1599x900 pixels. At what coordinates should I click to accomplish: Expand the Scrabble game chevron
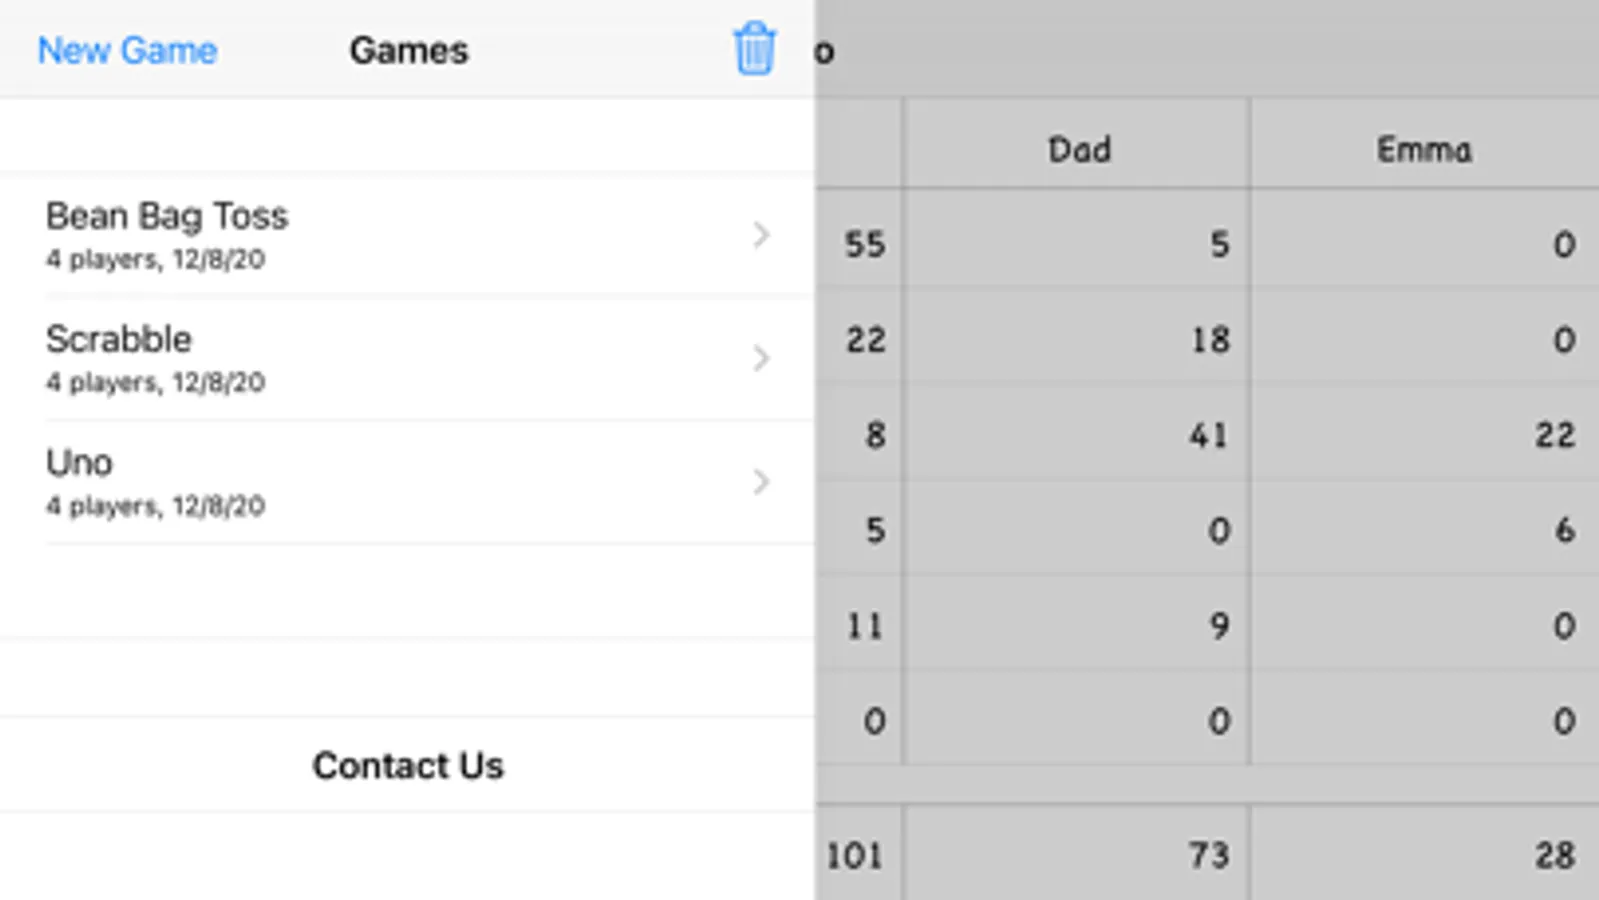pos(761,358)
